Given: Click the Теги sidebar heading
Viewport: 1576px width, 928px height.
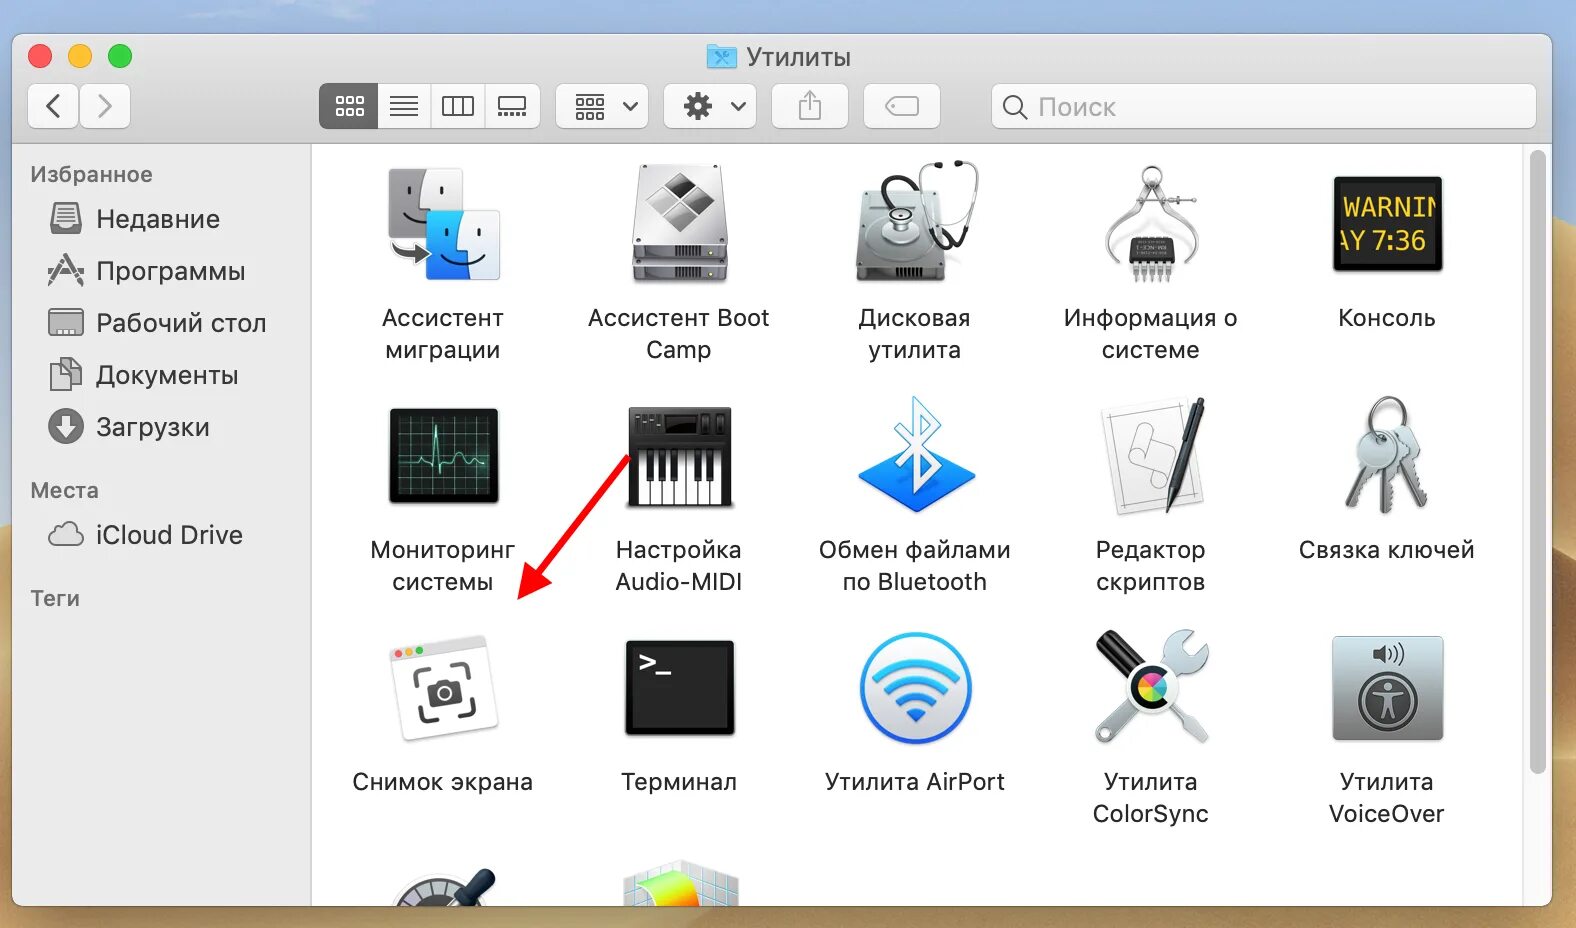Looking at the screenshot, I should pyautogui.click(x=55, y=598).
